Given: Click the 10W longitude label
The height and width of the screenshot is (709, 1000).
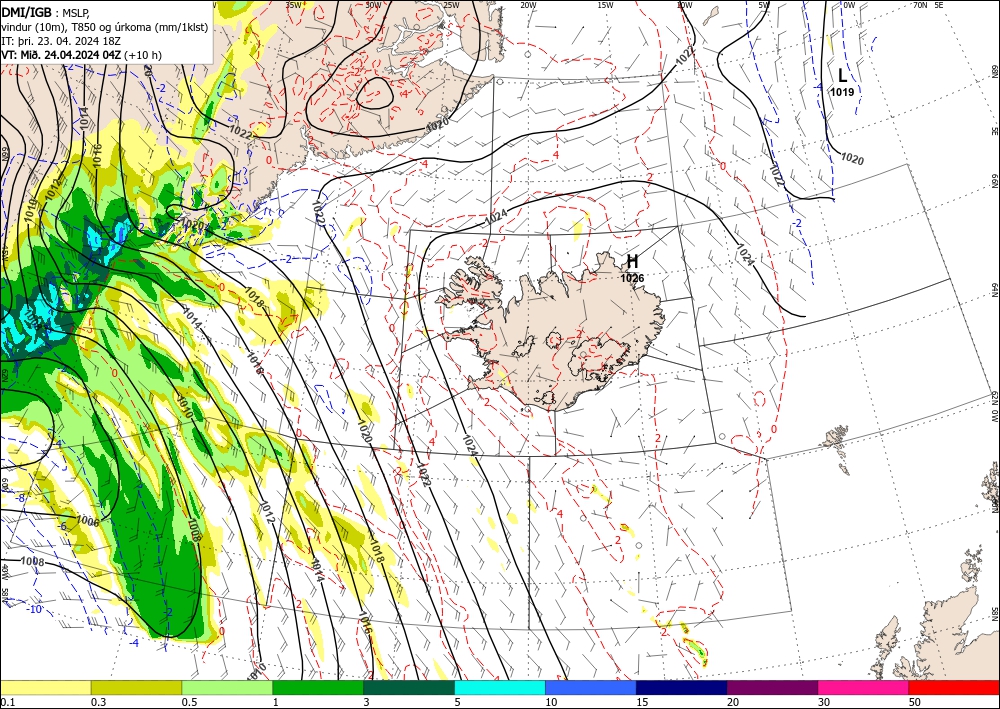Looking at the screenshot, I should point(684,5).
